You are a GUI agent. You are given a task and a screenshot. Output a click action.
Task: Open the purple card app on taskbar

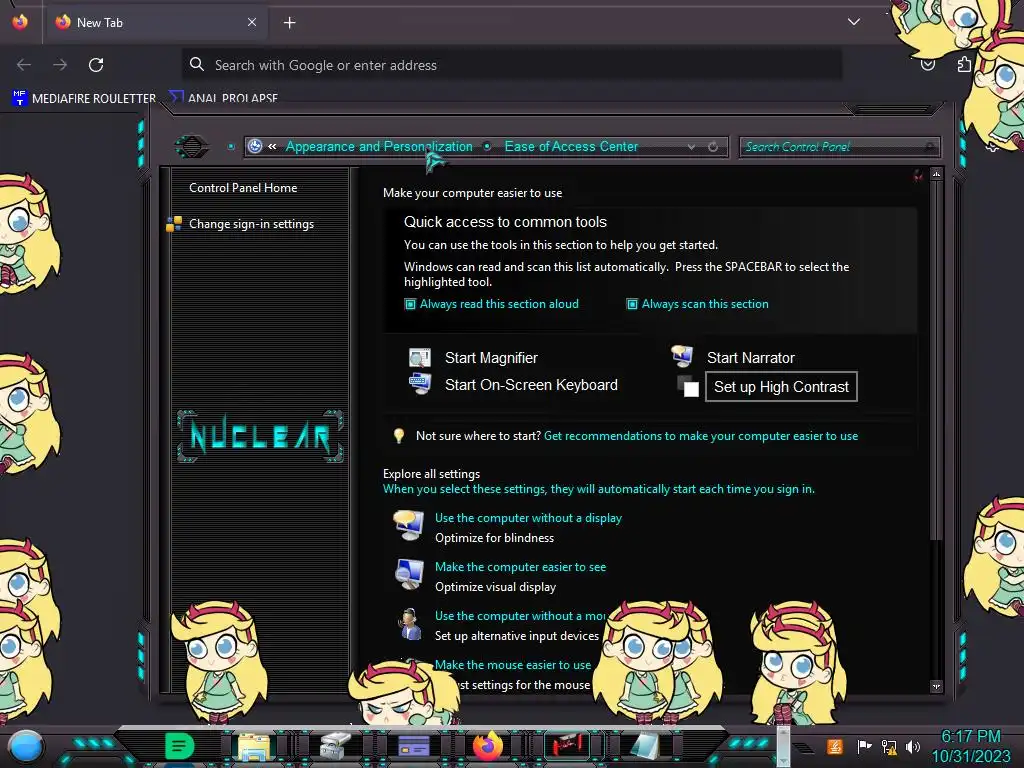point(413,746)
